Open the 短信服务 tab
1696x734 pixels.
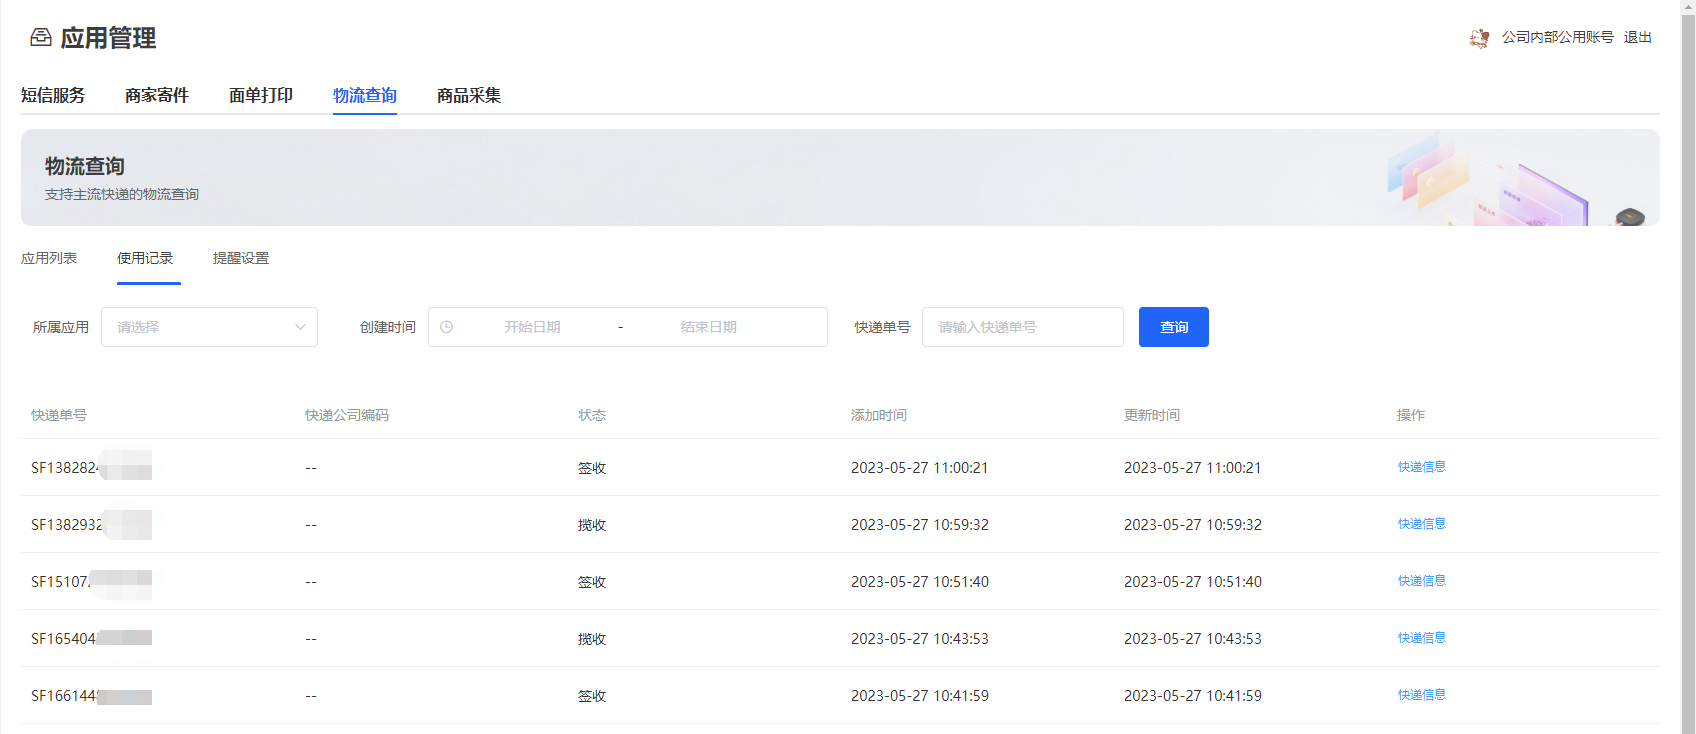coord(53,96)
